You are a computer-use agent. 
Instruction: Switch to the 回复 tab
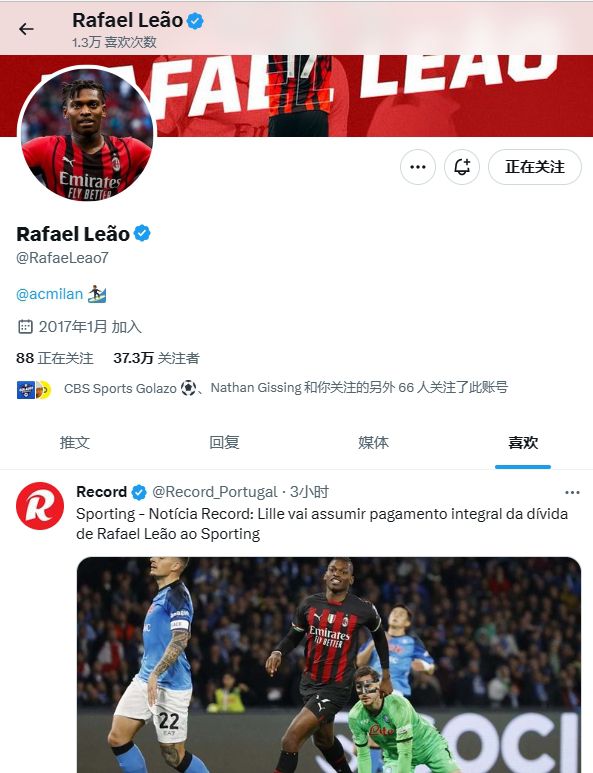click(224, 442)
